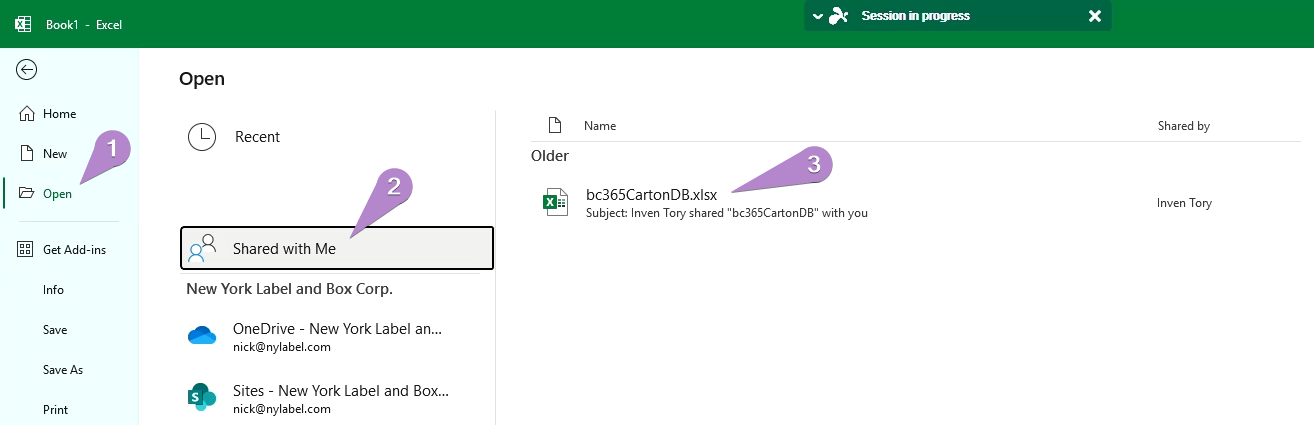Click Inven Tory in Shared by column
This screenshot has height=425, width=1314.
coord(1185,203)
